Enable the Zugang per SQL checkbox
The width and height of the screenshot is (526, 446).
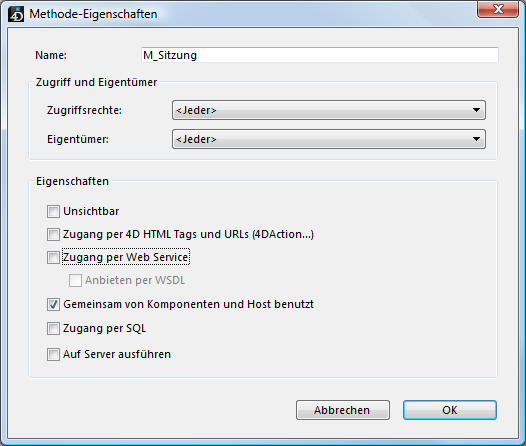(x=53, y=328)
